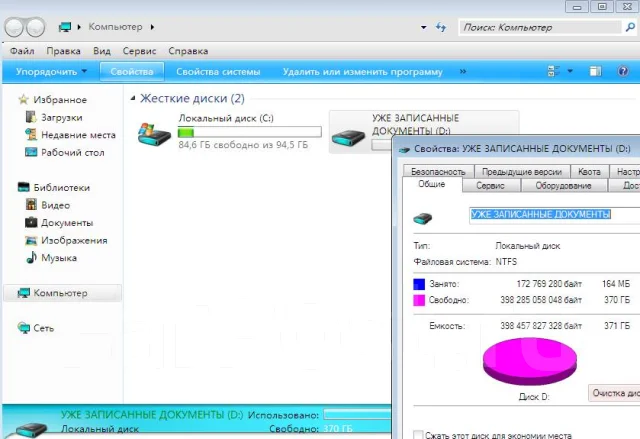Click the change view icon in toolbar
This screenshot has width=640, height=439.
pyautogui.click(x=553, y=71)
